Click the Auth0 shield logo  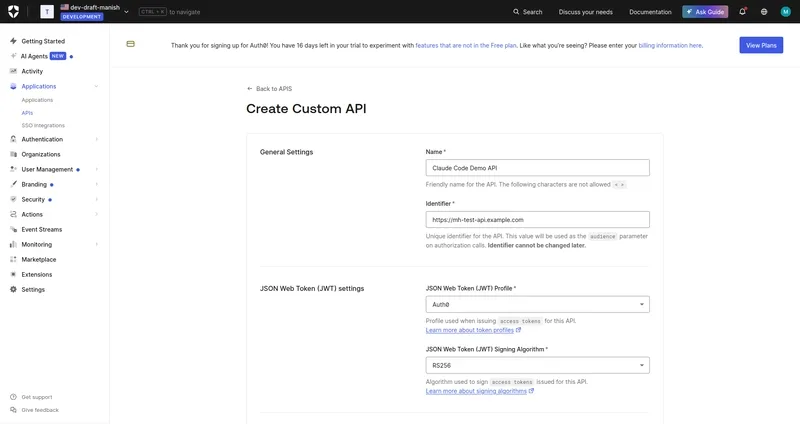click(14, 12)
